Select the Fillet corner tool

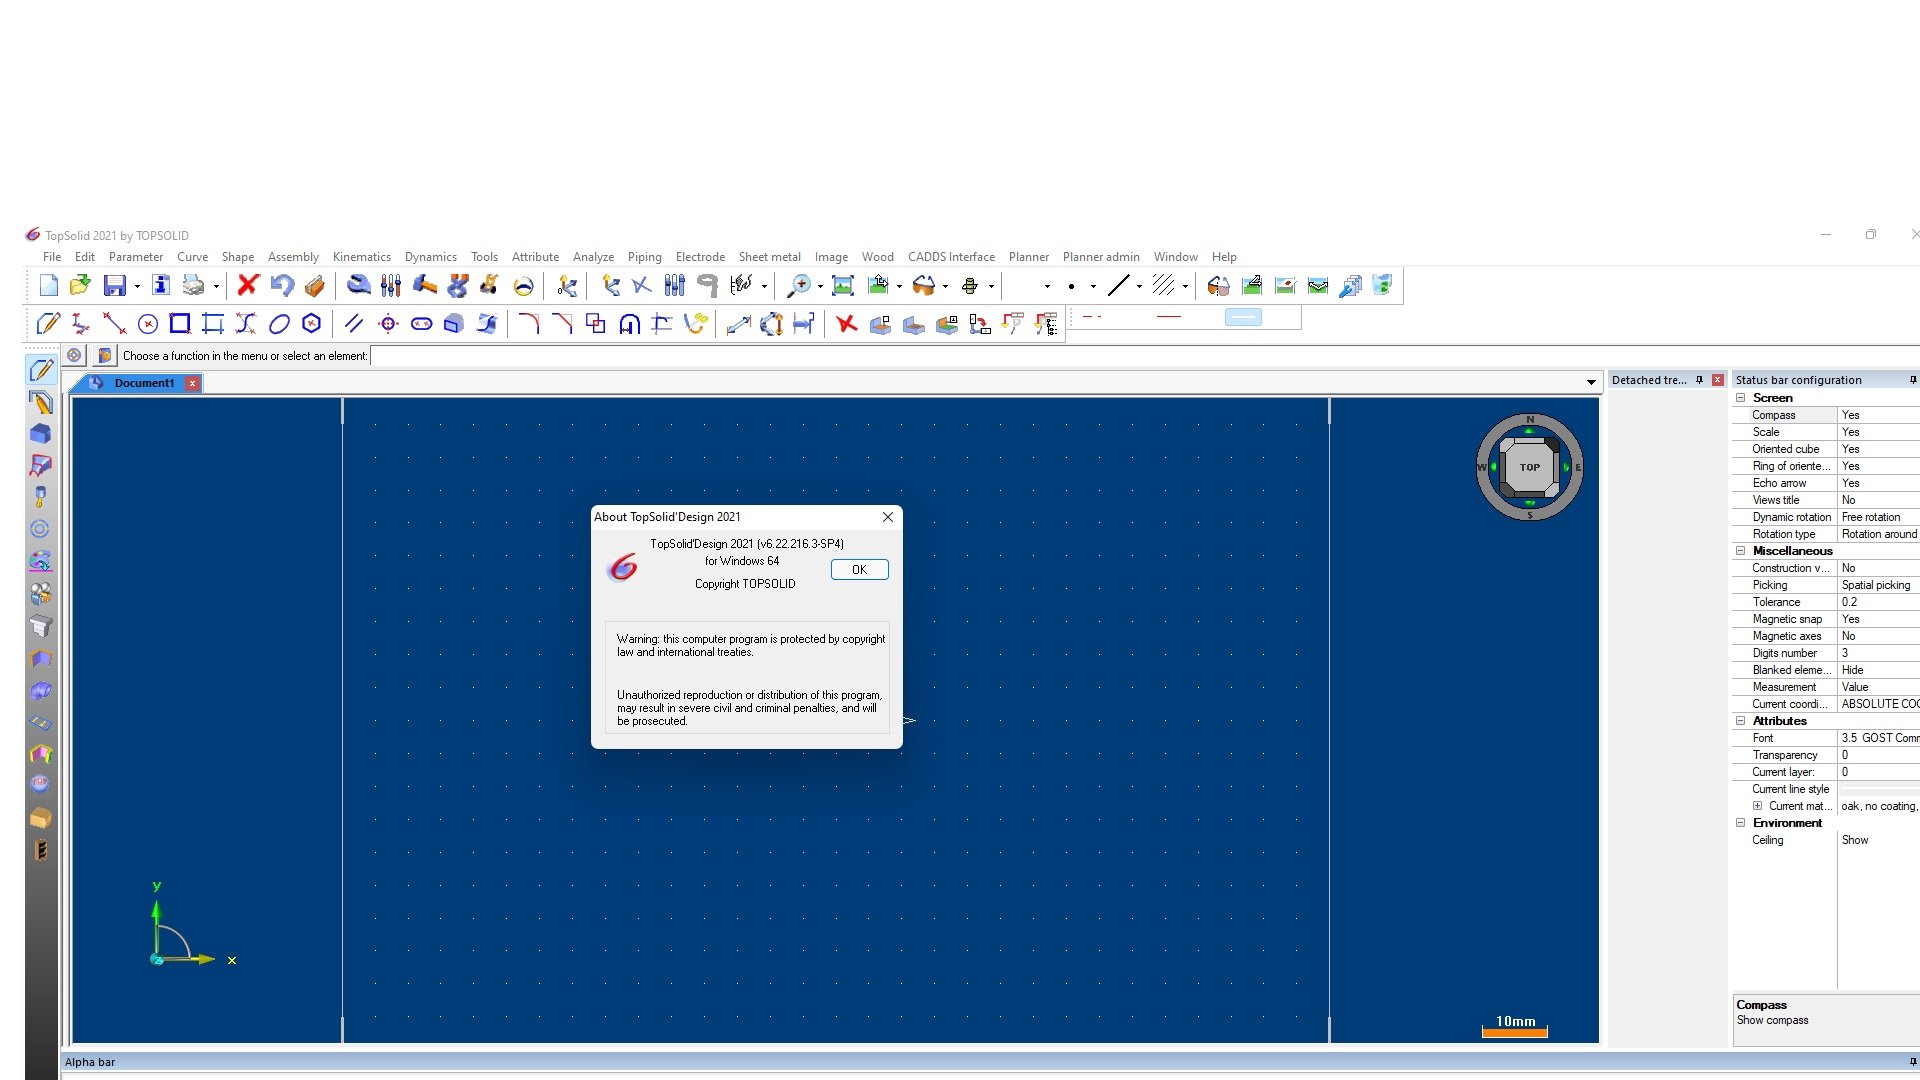[x=529, y=323]
